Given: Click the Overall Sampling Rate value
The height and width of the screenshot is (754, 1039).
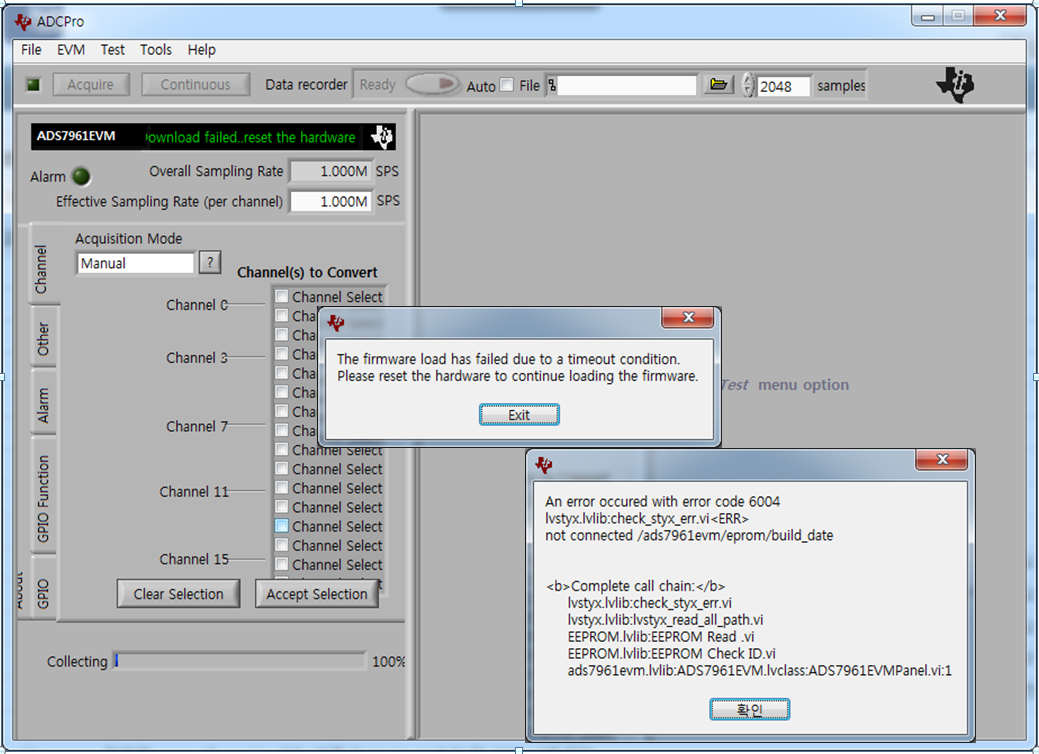Looking at the screenshot, I should (x=331, y=171).
